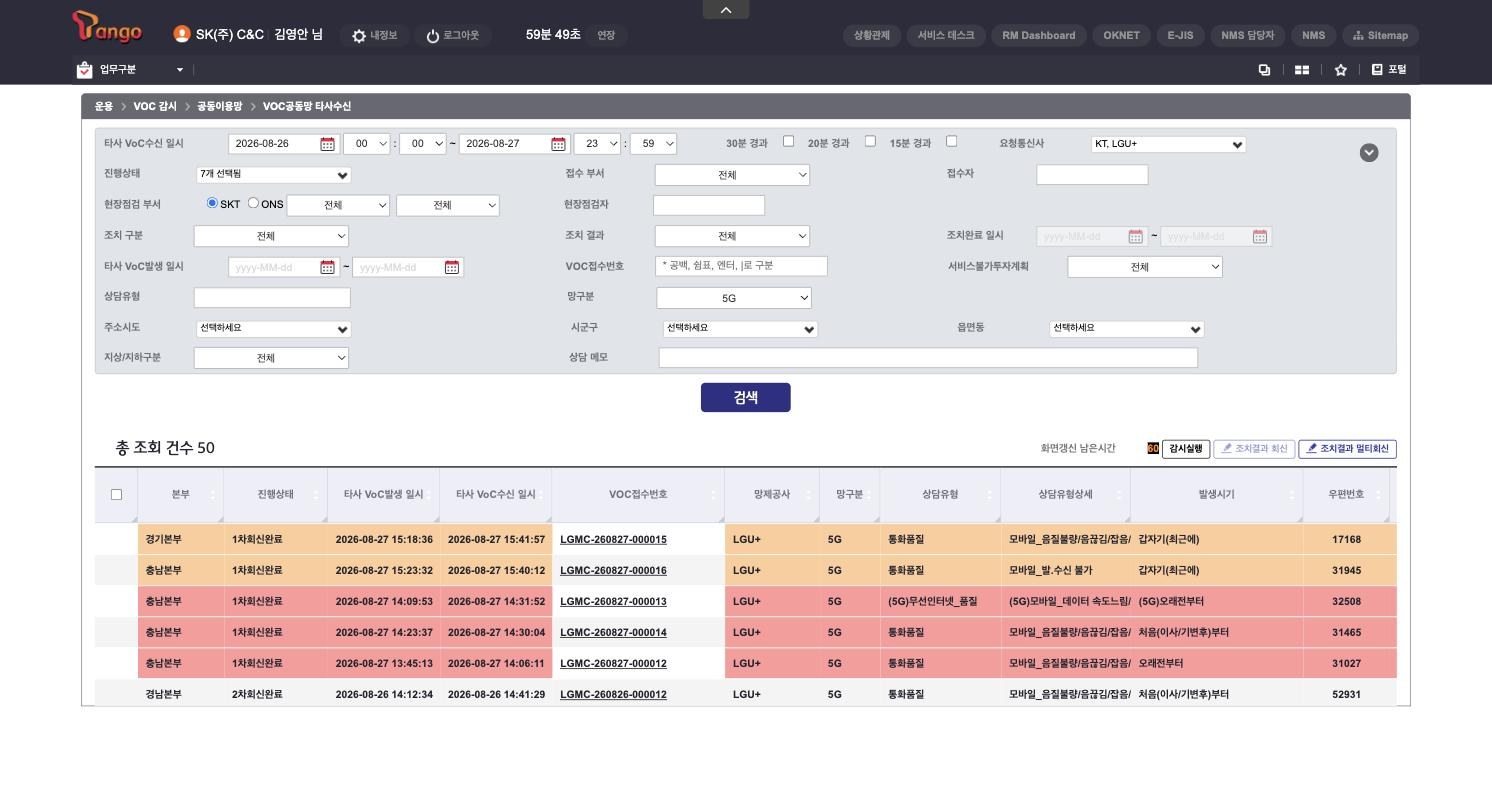1492x812 pixels.
Task: Open the OKNET menu item
Action: click(1122, 36)
